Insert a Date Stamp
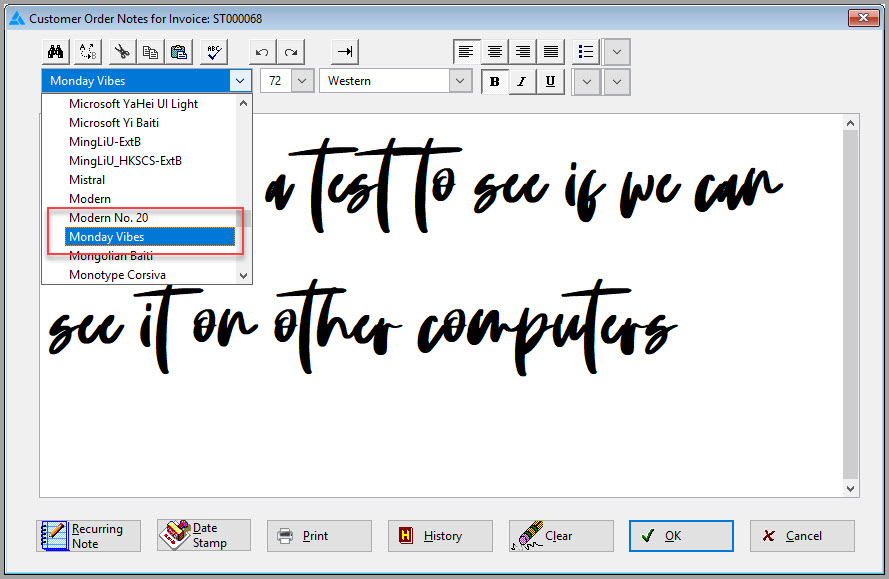Image resolution: width=889 pixels, height=579 pixels. click(204, 535)
